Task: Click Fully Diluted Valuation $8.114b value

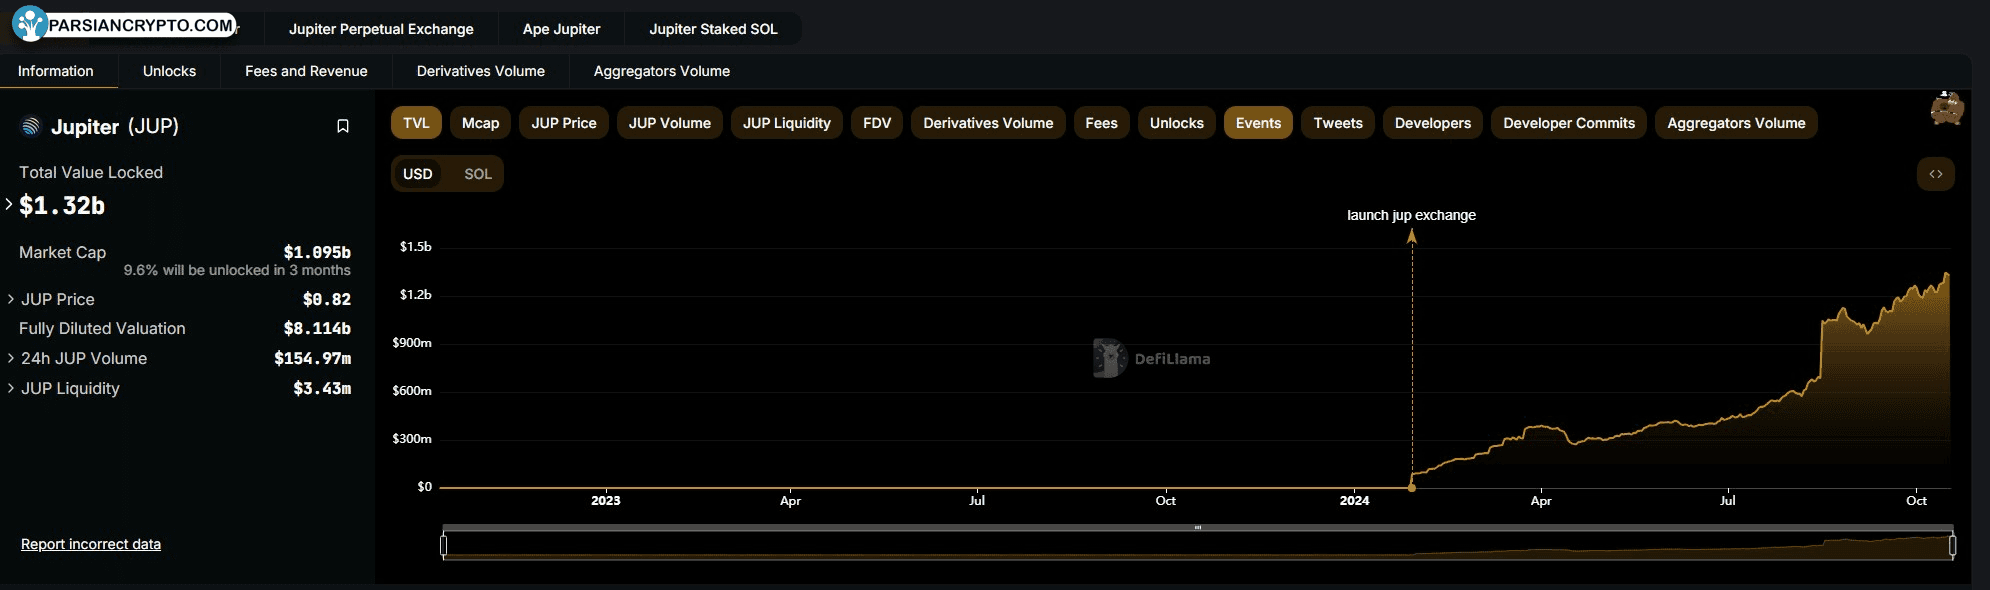Action: coord(317,328)
